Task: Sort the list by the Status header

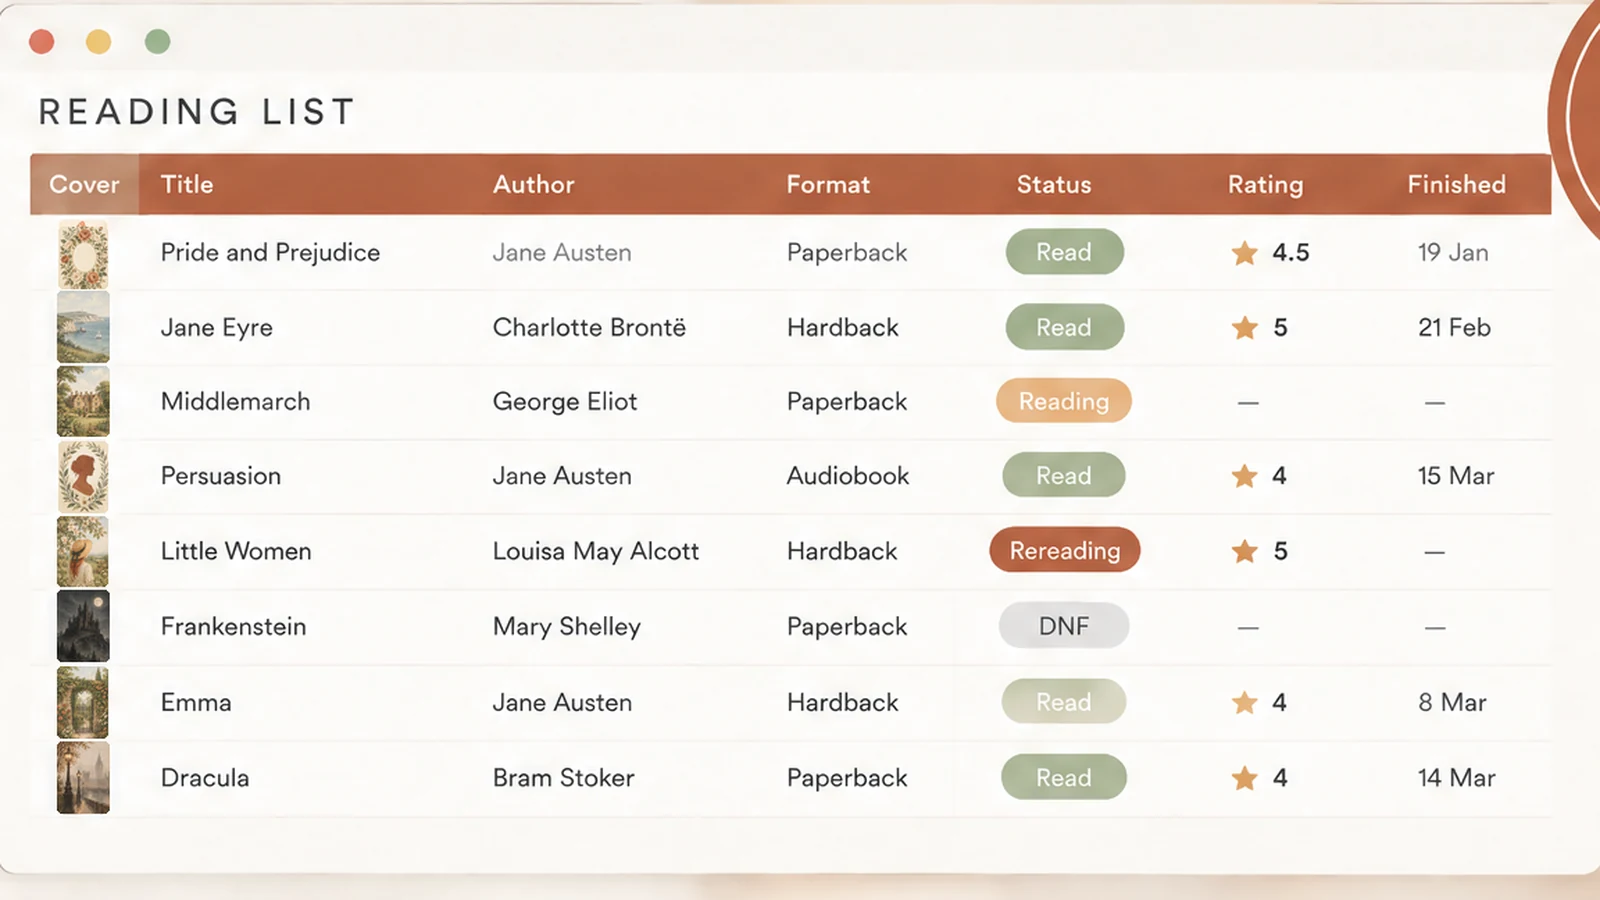Action: [1054, 185]
